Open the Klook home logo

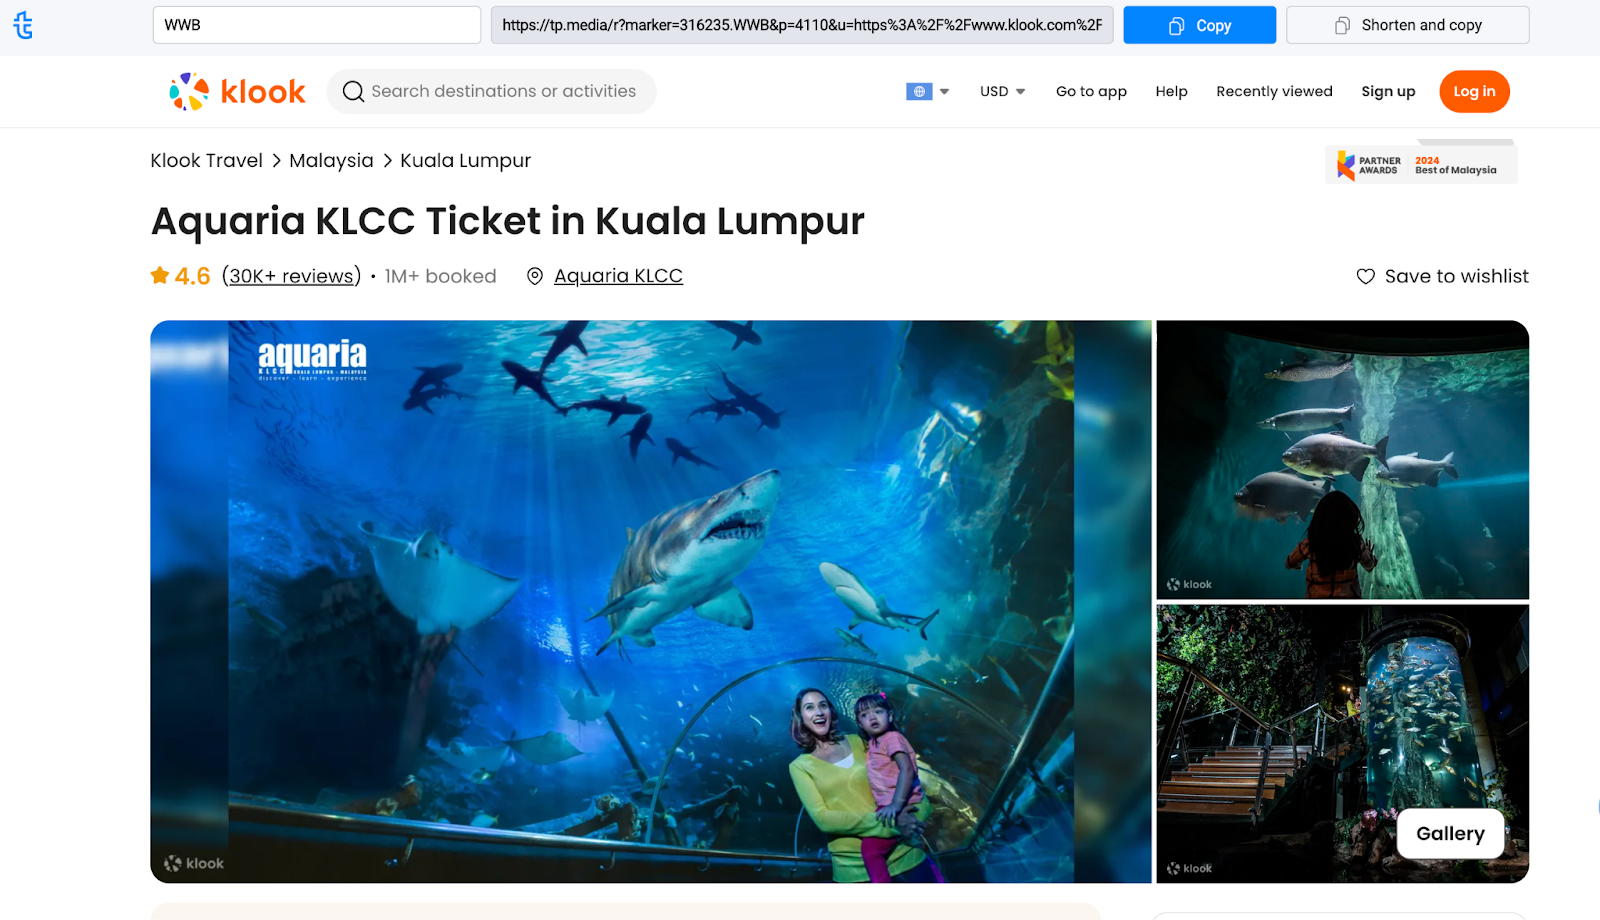(237, 92)
